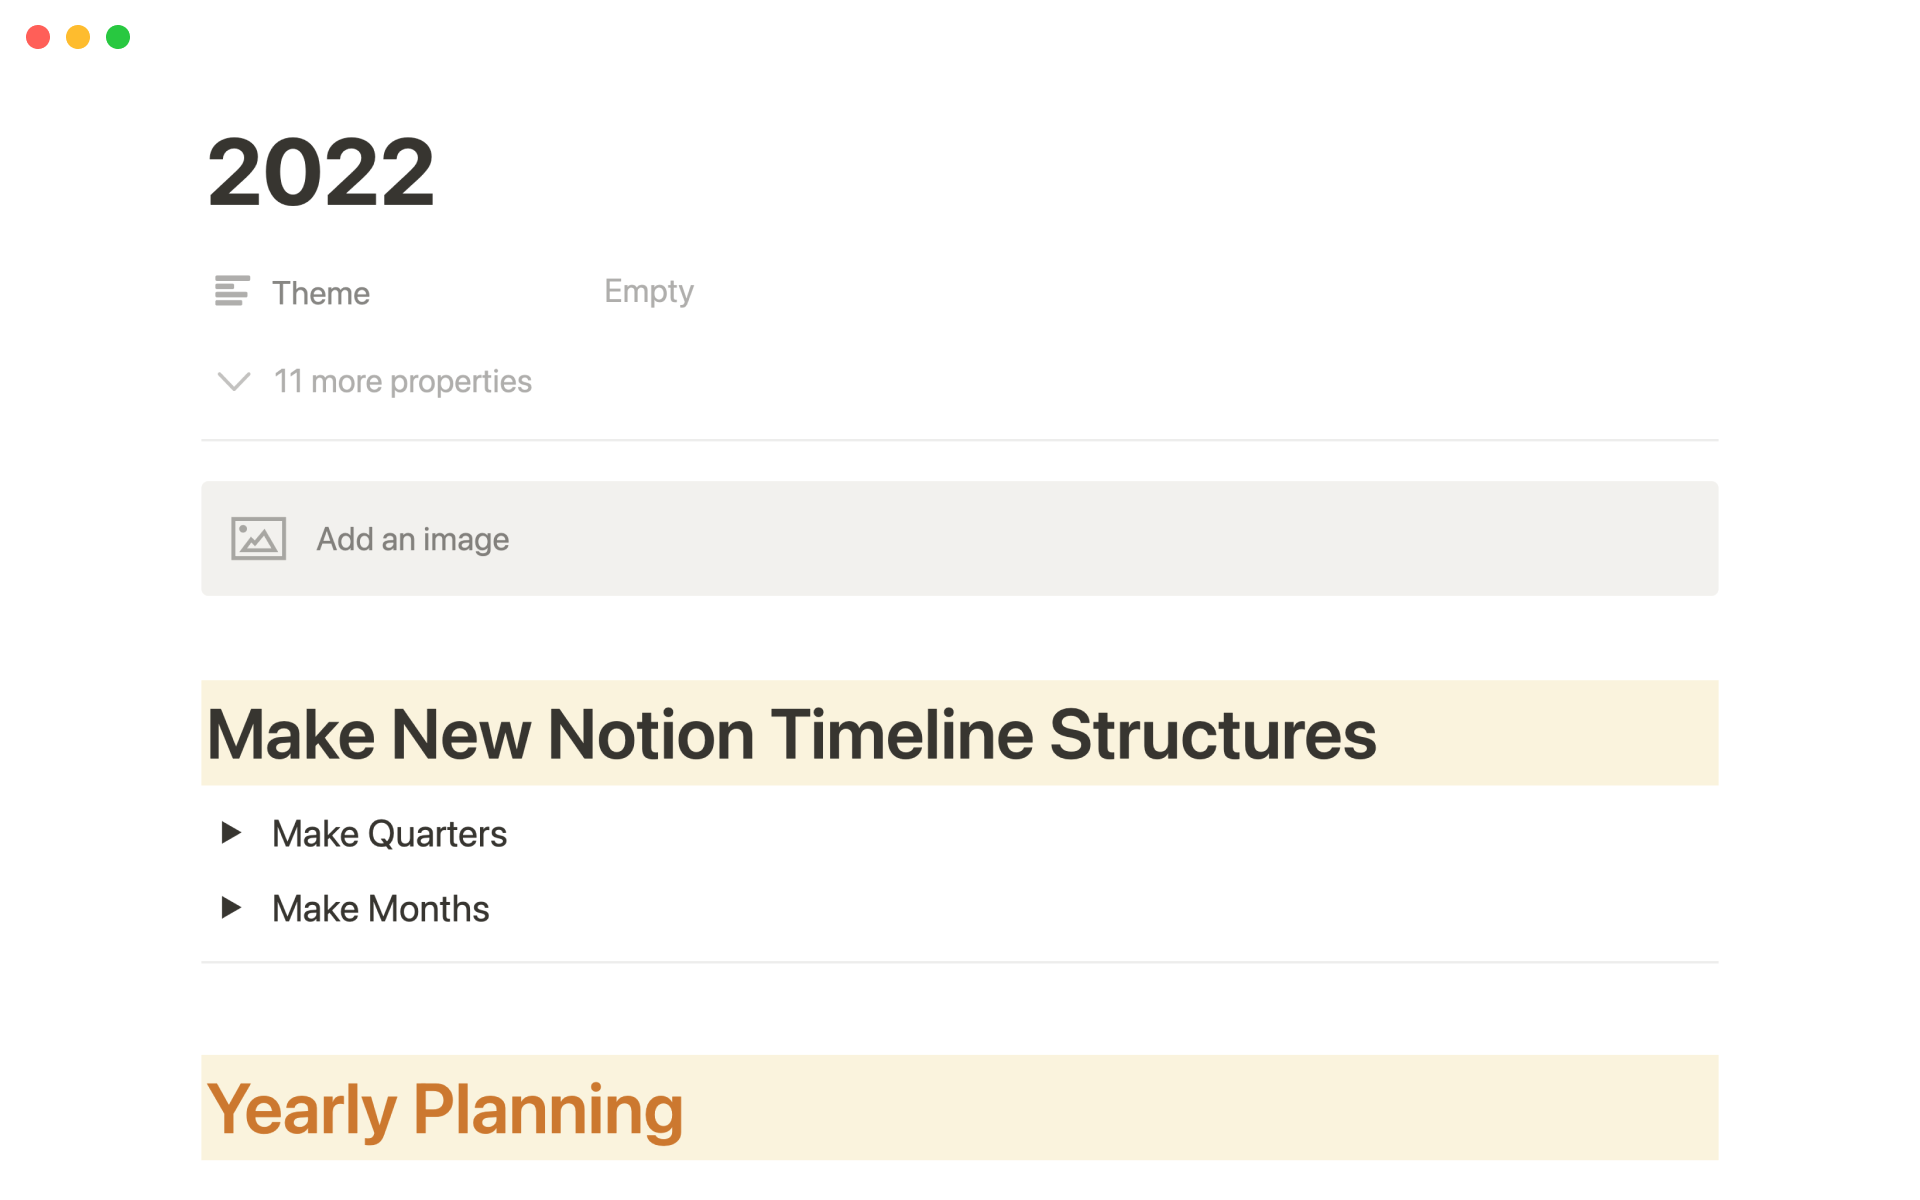Click the Theme property text icon
The width and height of the screenshot is (1920, 1200).
click(x=232, y=291)
